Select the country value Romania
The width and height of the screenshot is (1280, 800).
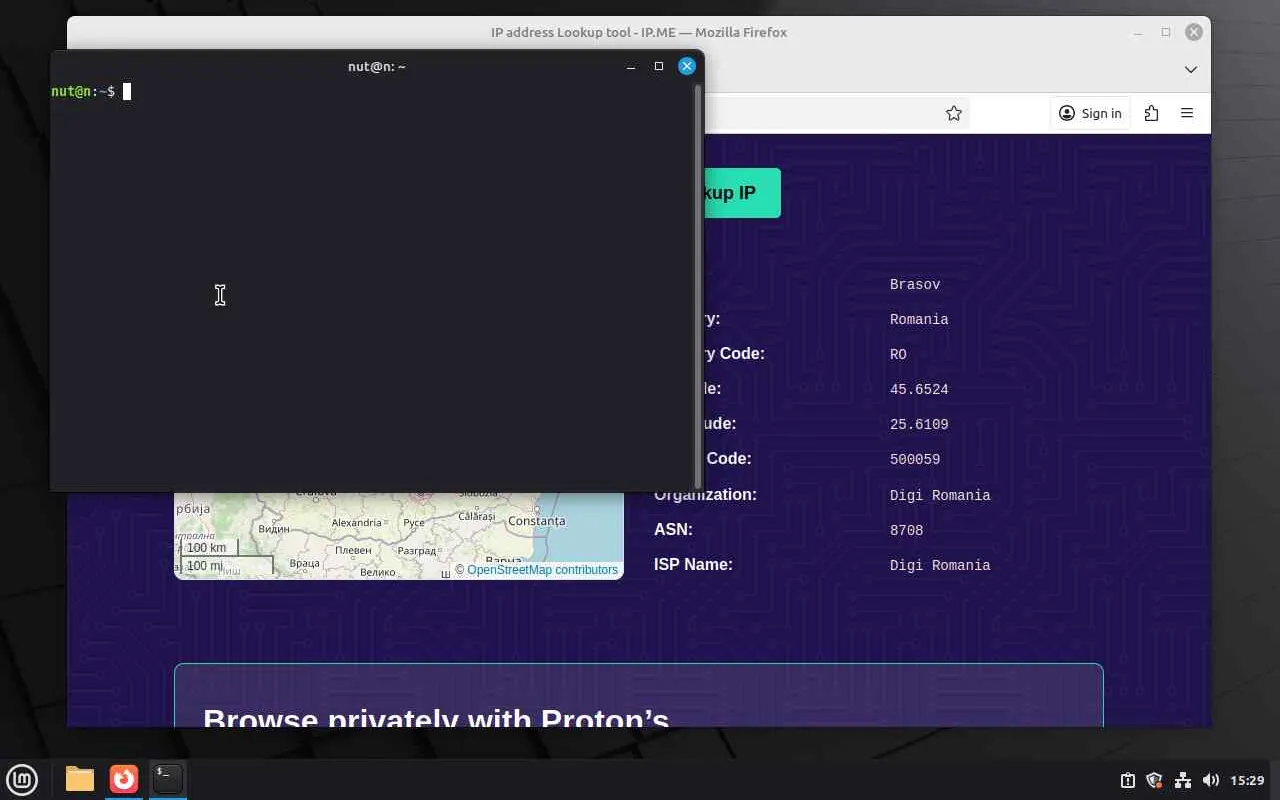(x=919, y=320)
